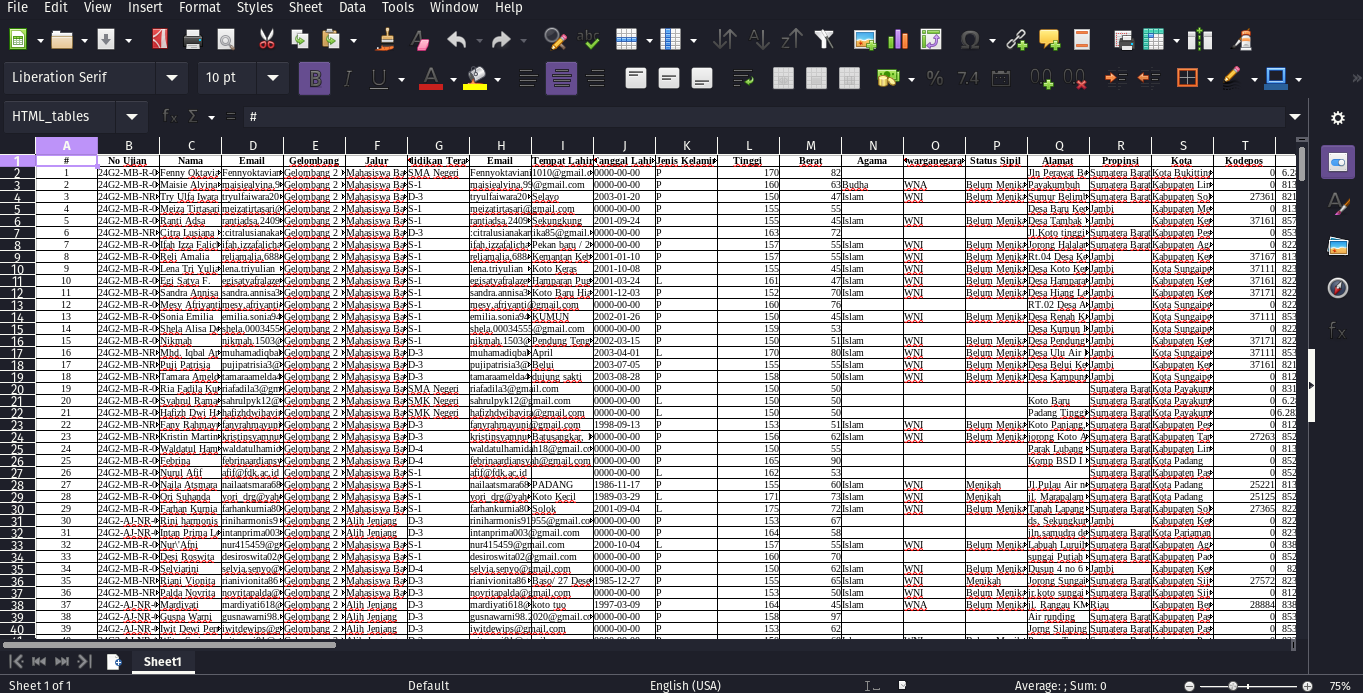Open the font name dropdown for Liberation Serif

click(x=173, y=78)
